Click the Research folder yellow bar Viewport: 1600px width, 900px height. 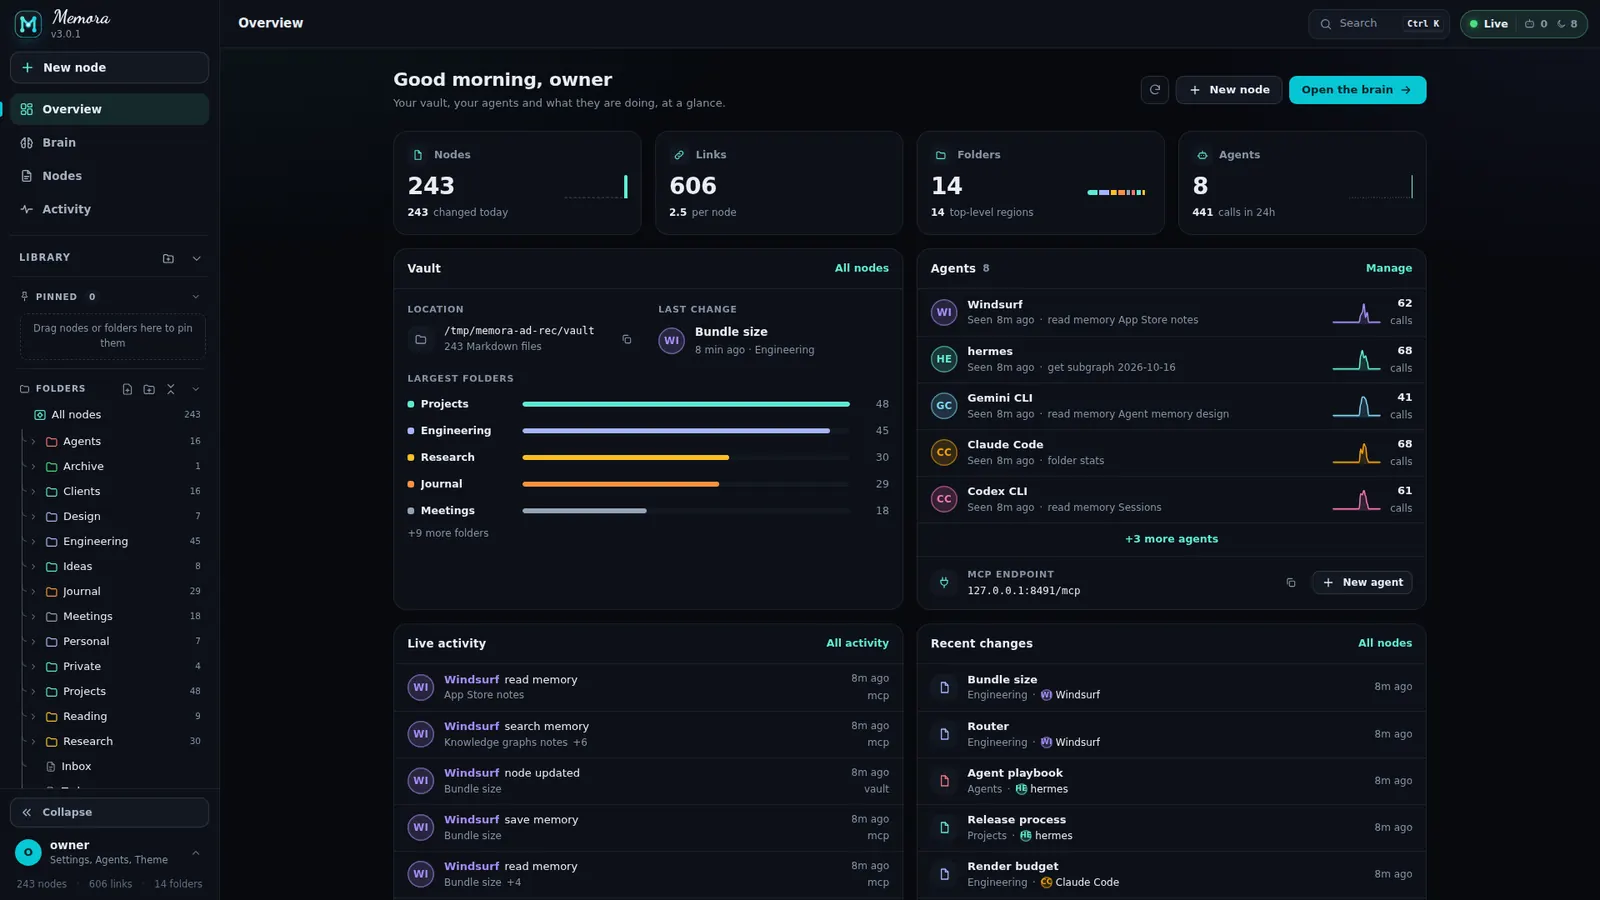(x=626, y=457)
